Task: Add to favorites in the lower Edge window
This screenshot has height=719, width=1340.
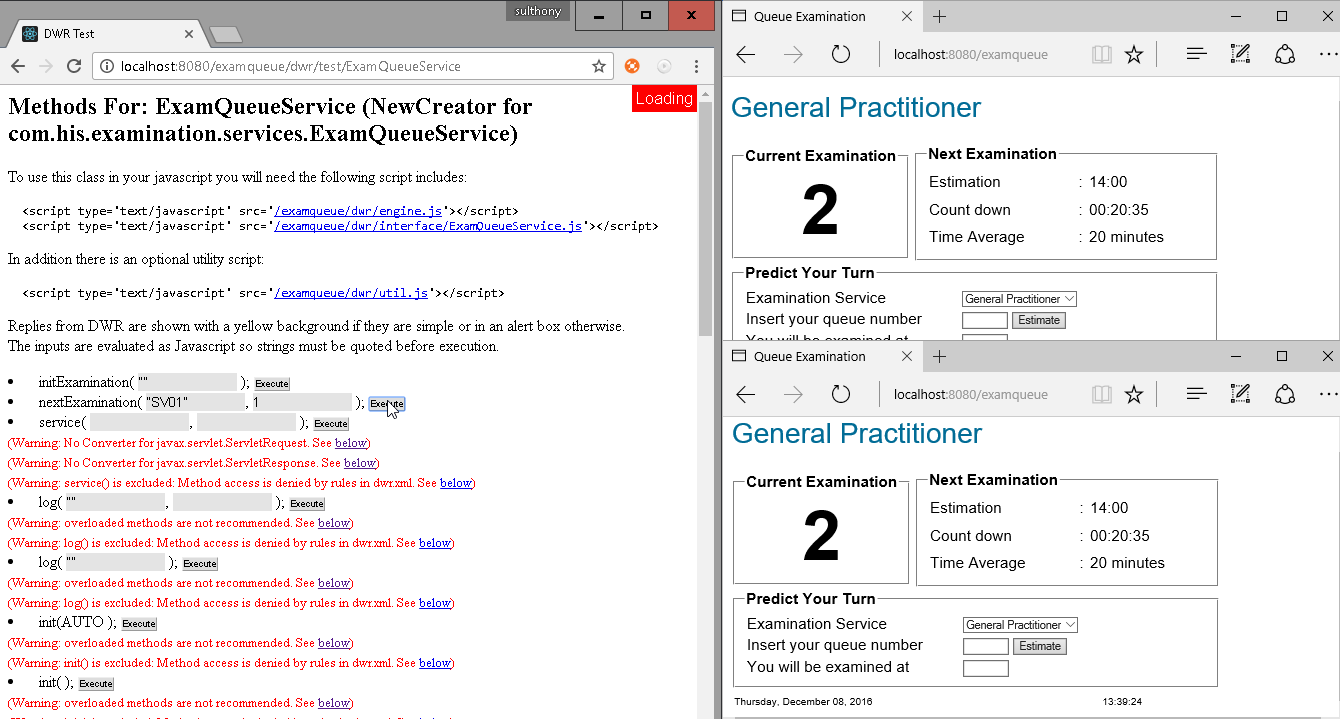Action: click(1134, 394)
